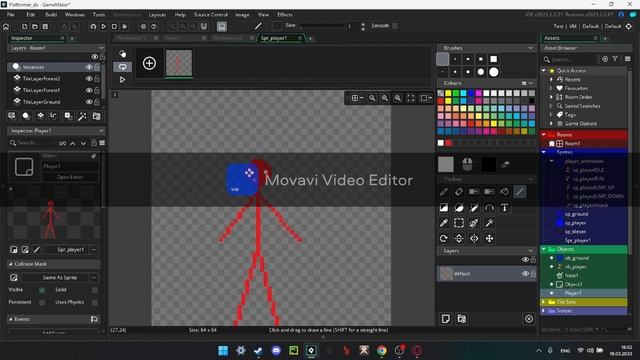
Task: Select the Magic wand tool in the Toolbox
Action: click(489, 223)
